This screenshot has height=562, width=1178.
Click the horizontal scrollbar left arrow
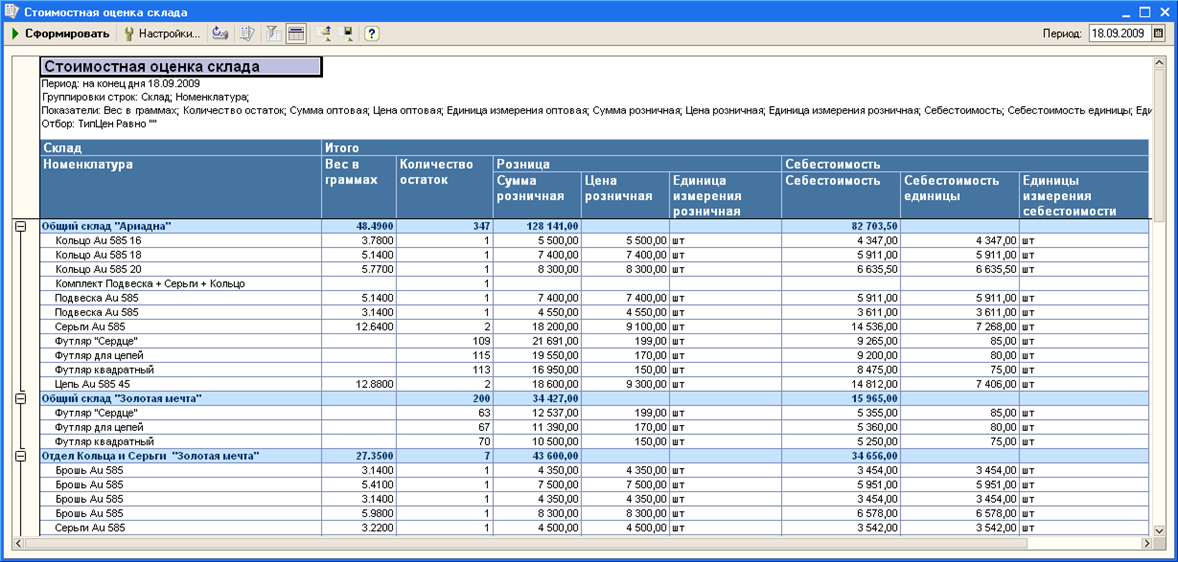point(20,542)
